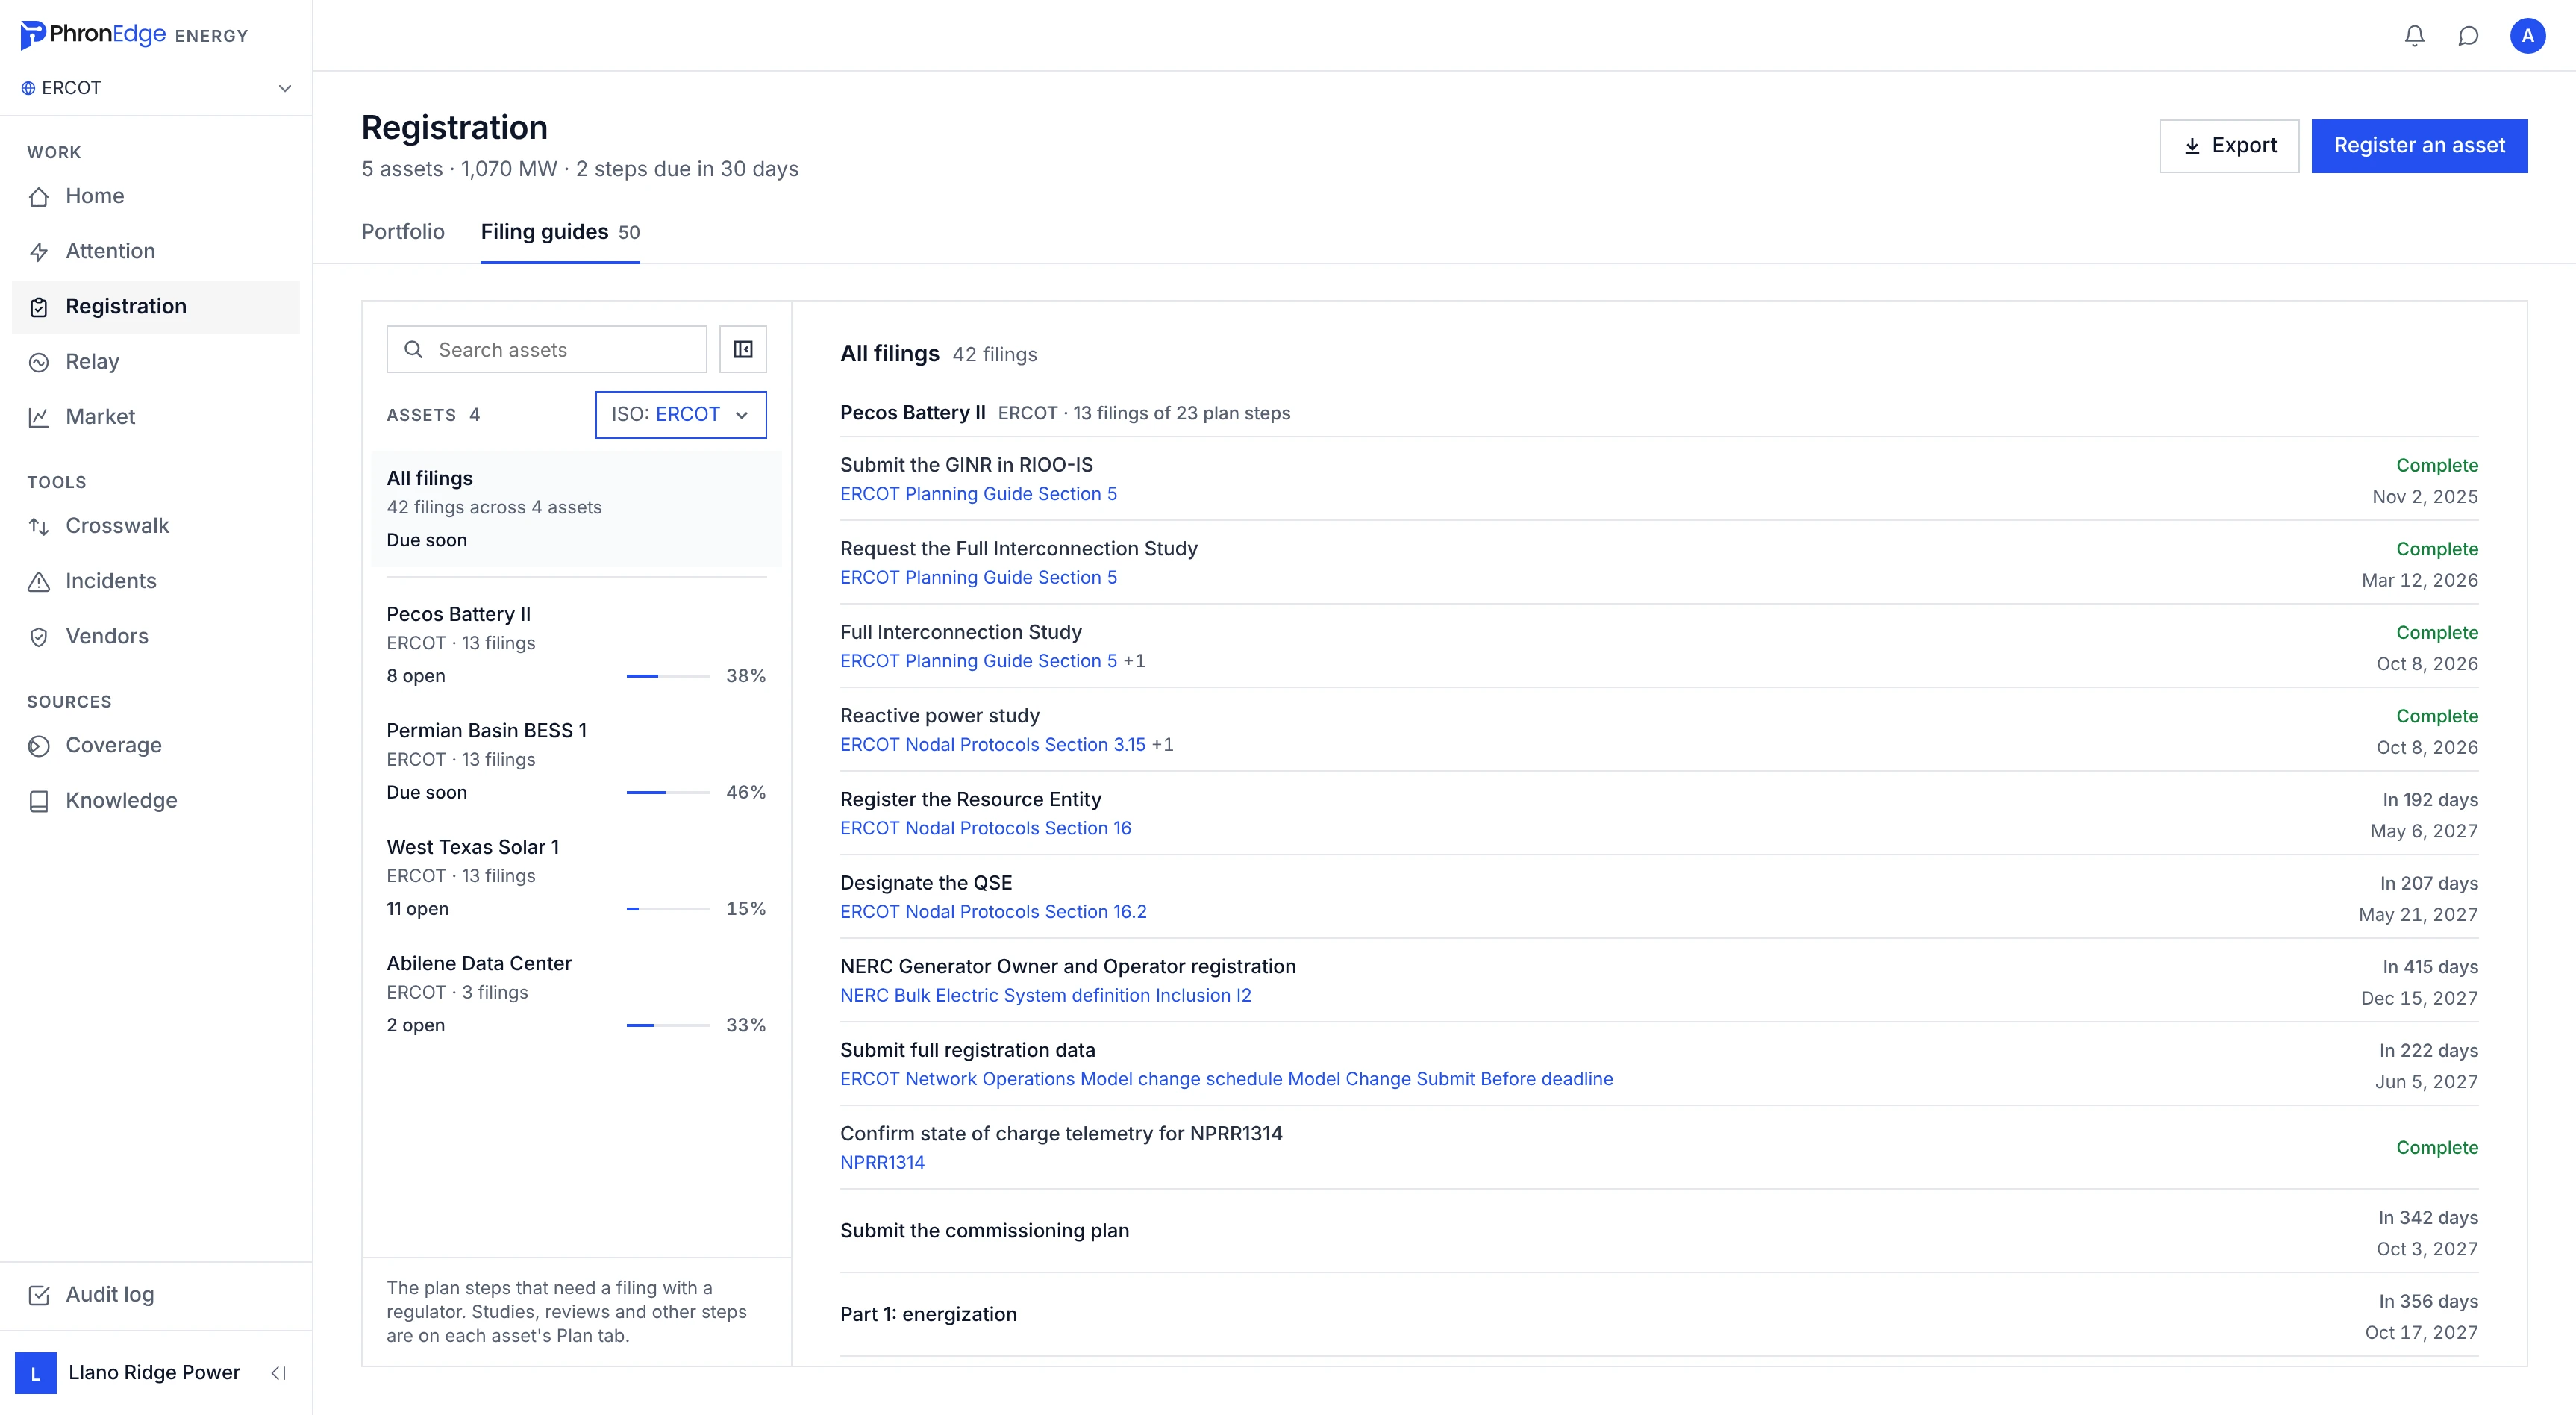Image resolution: width=2576 pixels, height=1415 pixels.
Task: Open the Llano Ridge Power account
Action: click(x=130, y=1373)
